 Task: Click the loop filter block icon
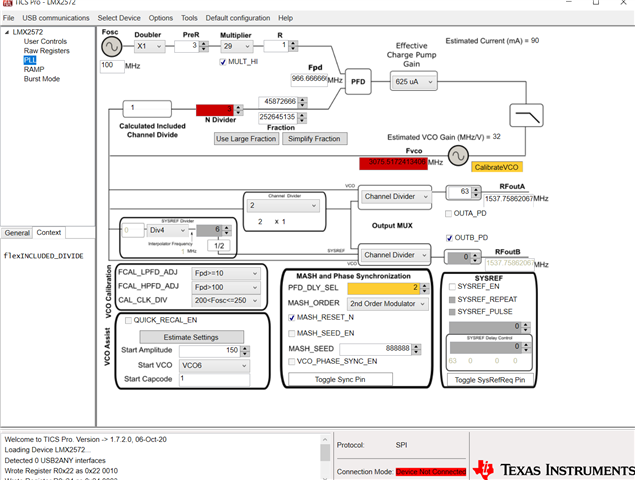click(x=526, y=115)
